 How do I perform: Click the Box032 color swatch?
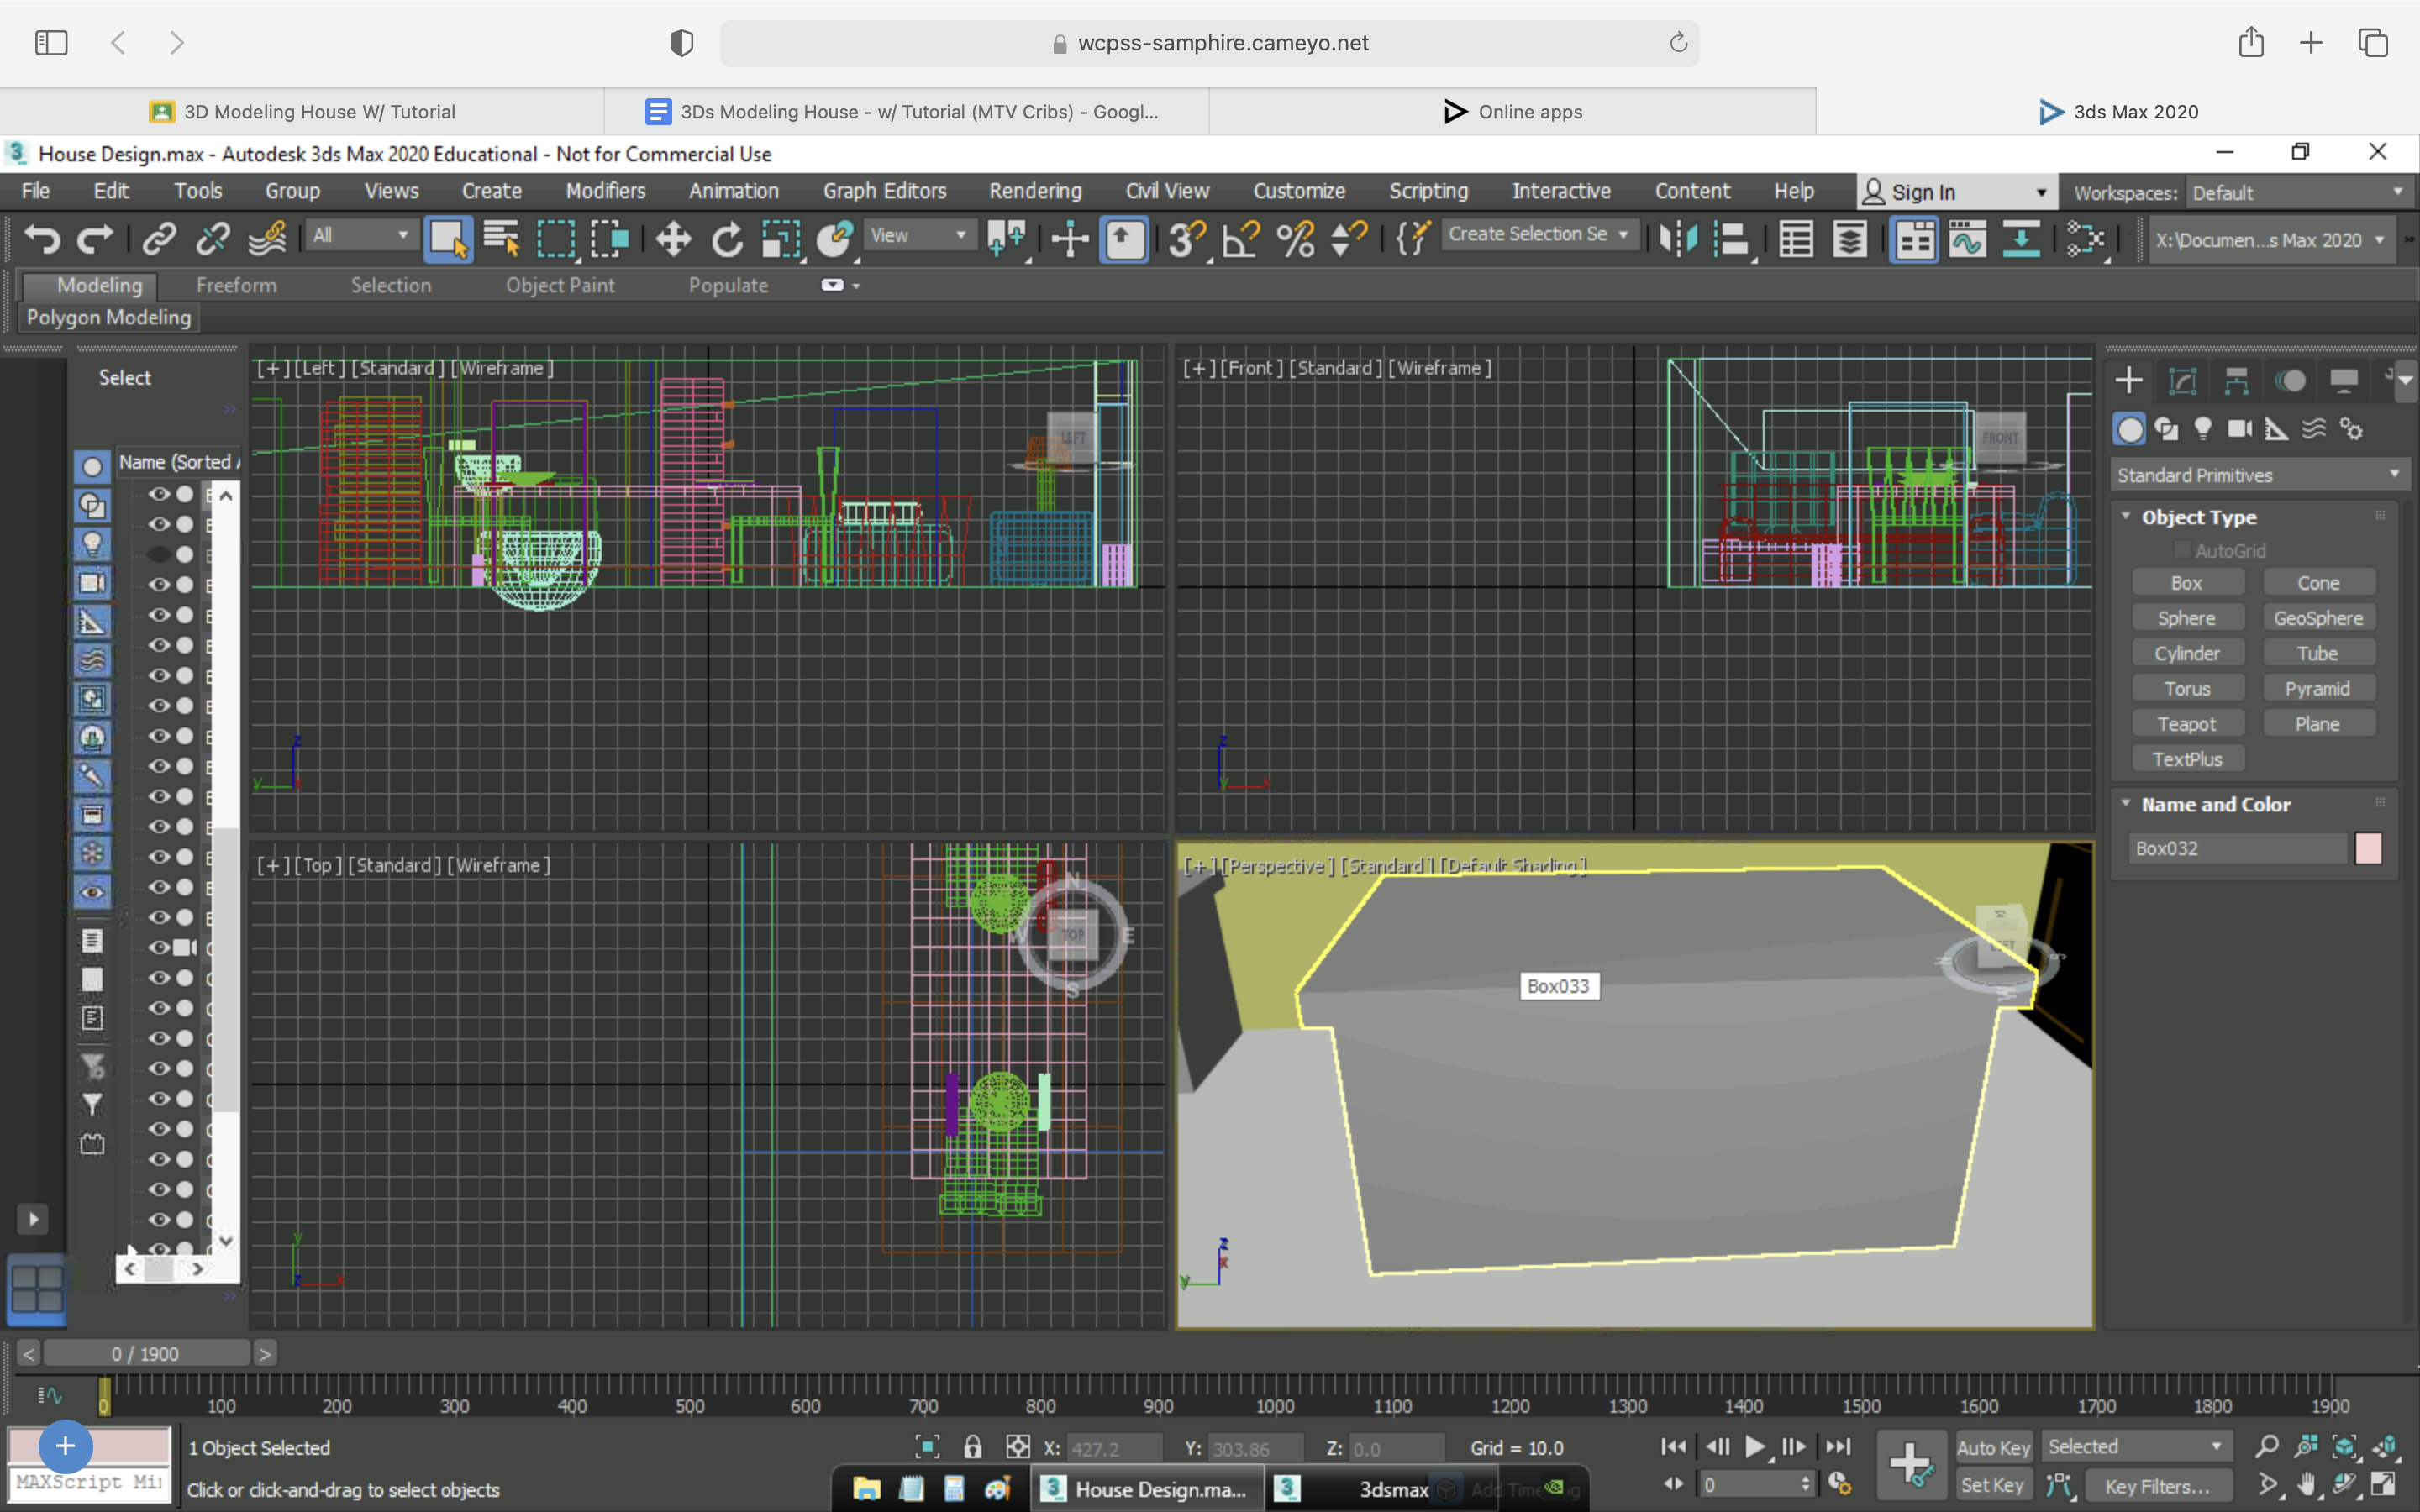(x=2370, y=848)
